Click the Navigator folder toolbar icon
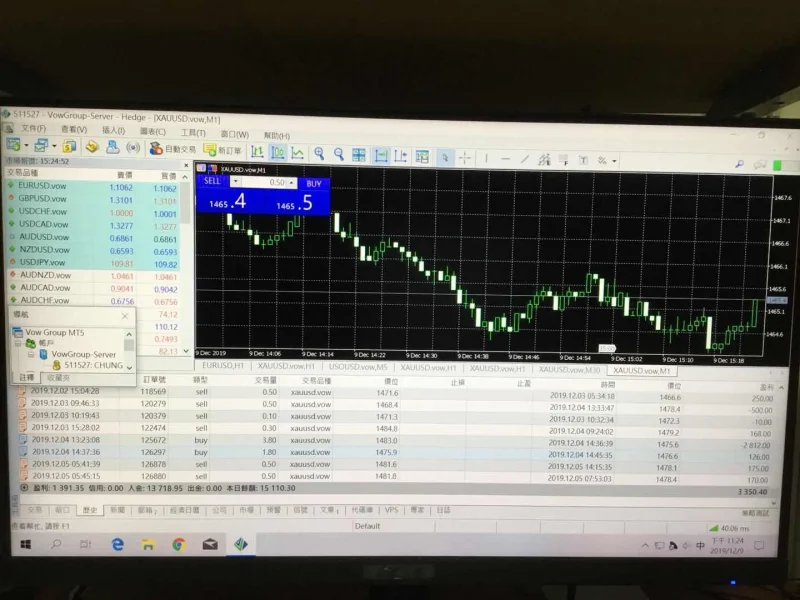This screenshot has height=600, width=800. click(x=92, y=147)
